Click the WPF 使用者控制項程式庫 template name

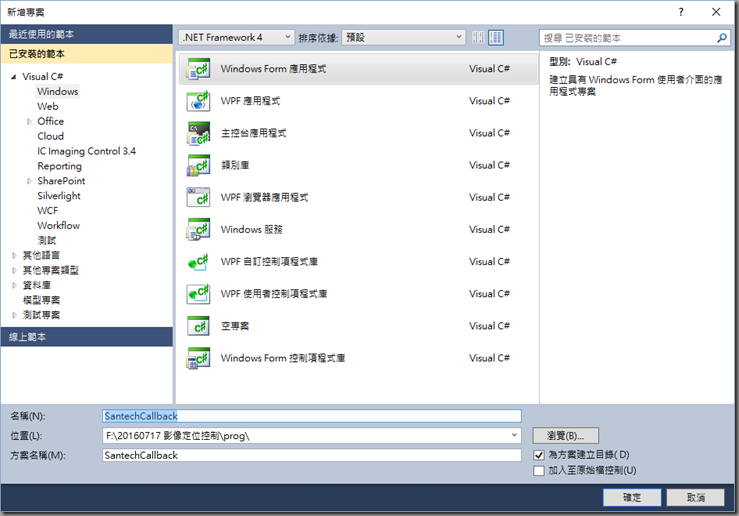[274, 294]
